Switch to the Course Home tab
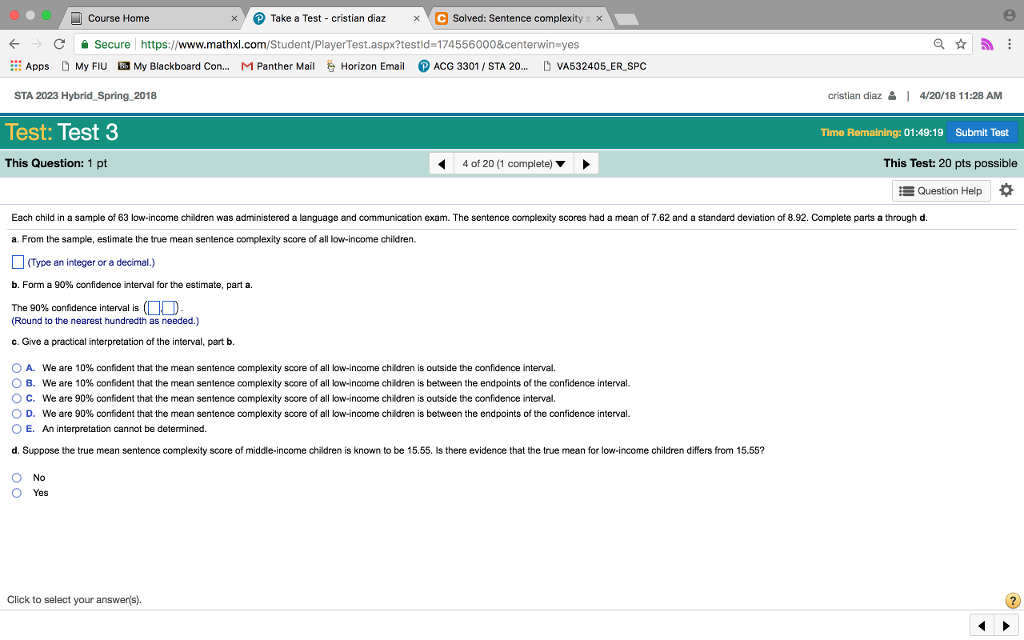1024x640 pixels. coord(150,18)
